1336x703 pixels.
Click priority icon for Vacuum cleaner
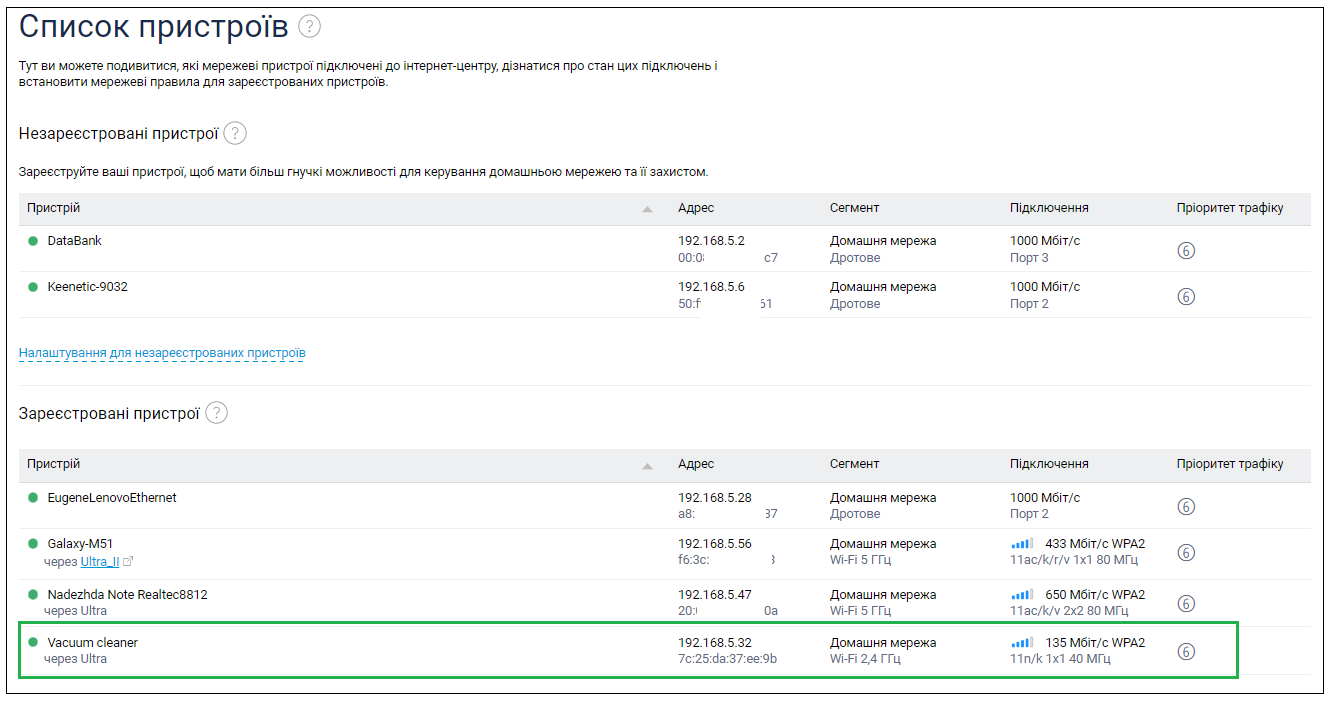pos(1186,651)
